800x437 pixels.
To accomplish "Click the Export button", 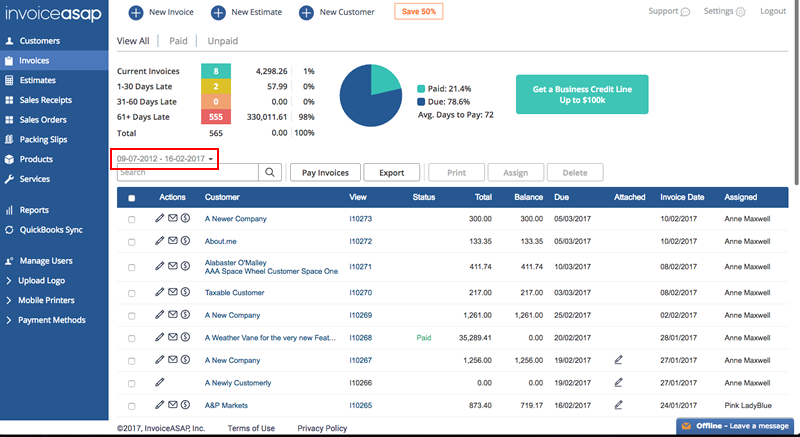I will click(392, 172).
